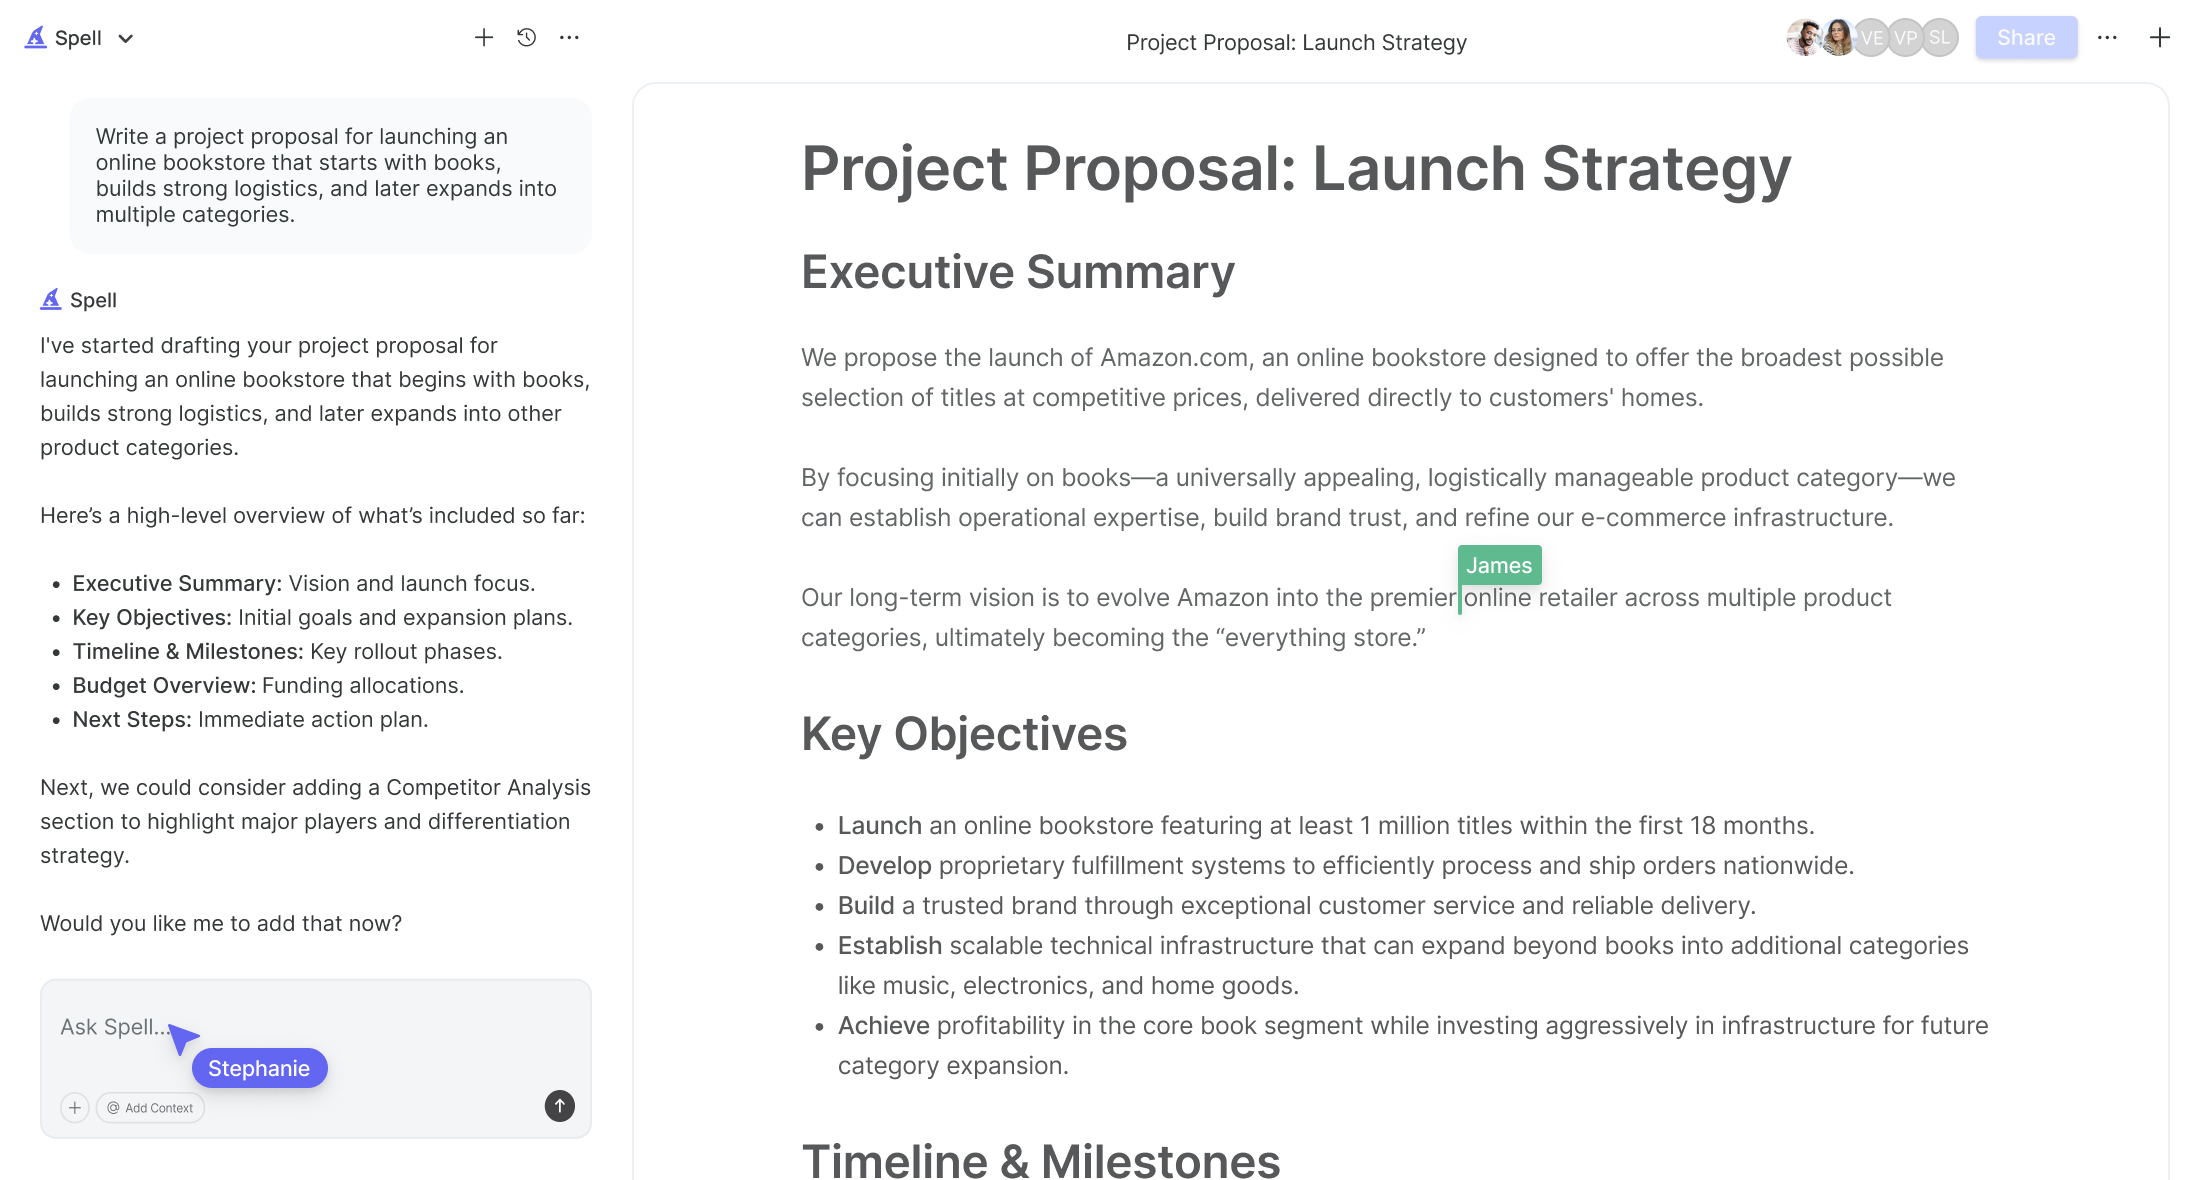Click the Share button
Screen dimensions: 2192x1180
[x=2026, y=38]
